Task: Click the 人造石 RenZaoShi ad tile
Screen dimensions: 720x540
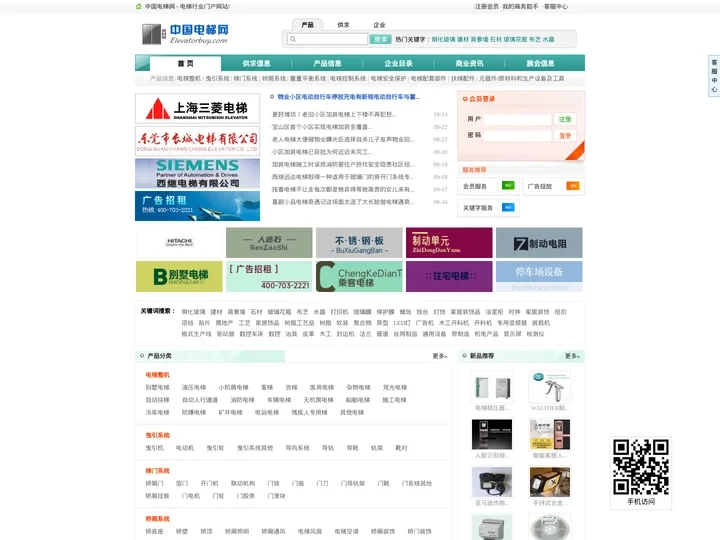Action: tap(269, 242)
